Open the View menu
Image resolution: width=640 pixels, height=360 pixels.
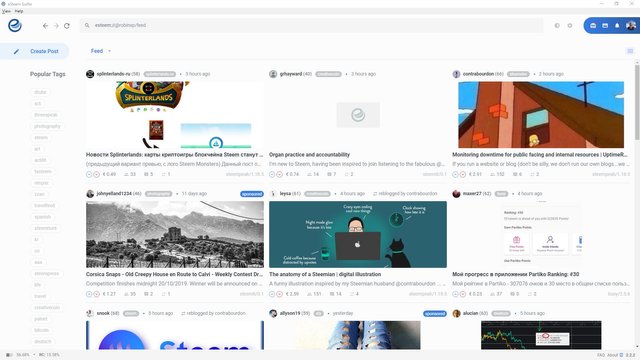coord(6,11)
